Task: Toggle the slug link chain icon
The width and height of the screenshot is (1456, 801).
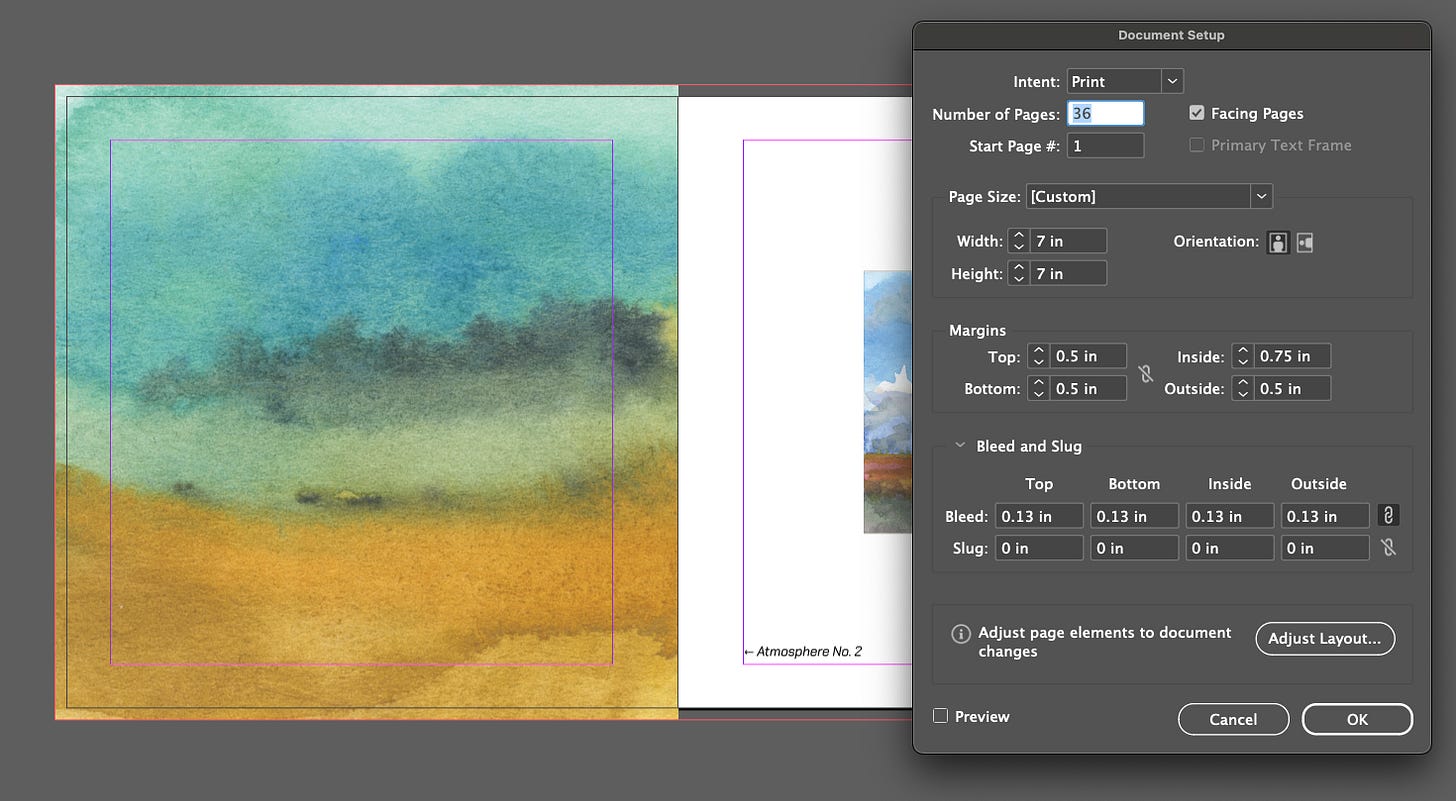Action: [x=1388, y=548]
